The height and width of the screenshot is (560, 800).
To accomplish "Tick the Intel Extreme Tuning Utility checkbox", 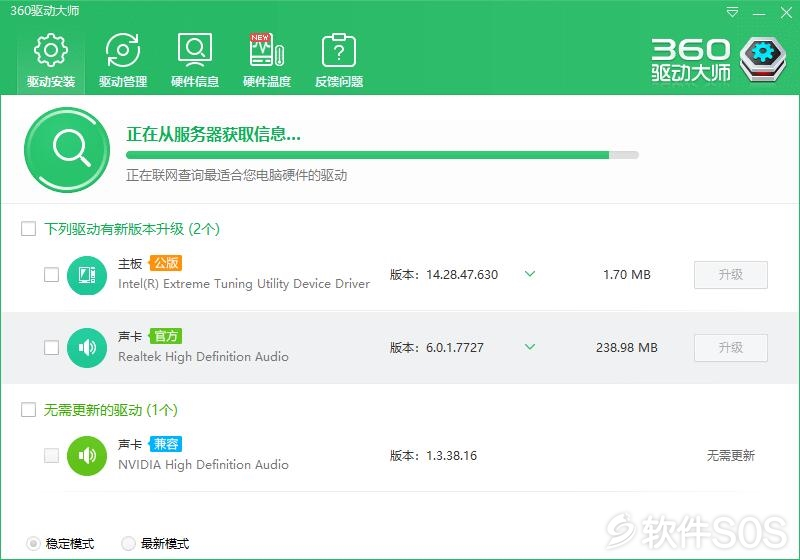I will pyautogui.click(x=52, y=275).
